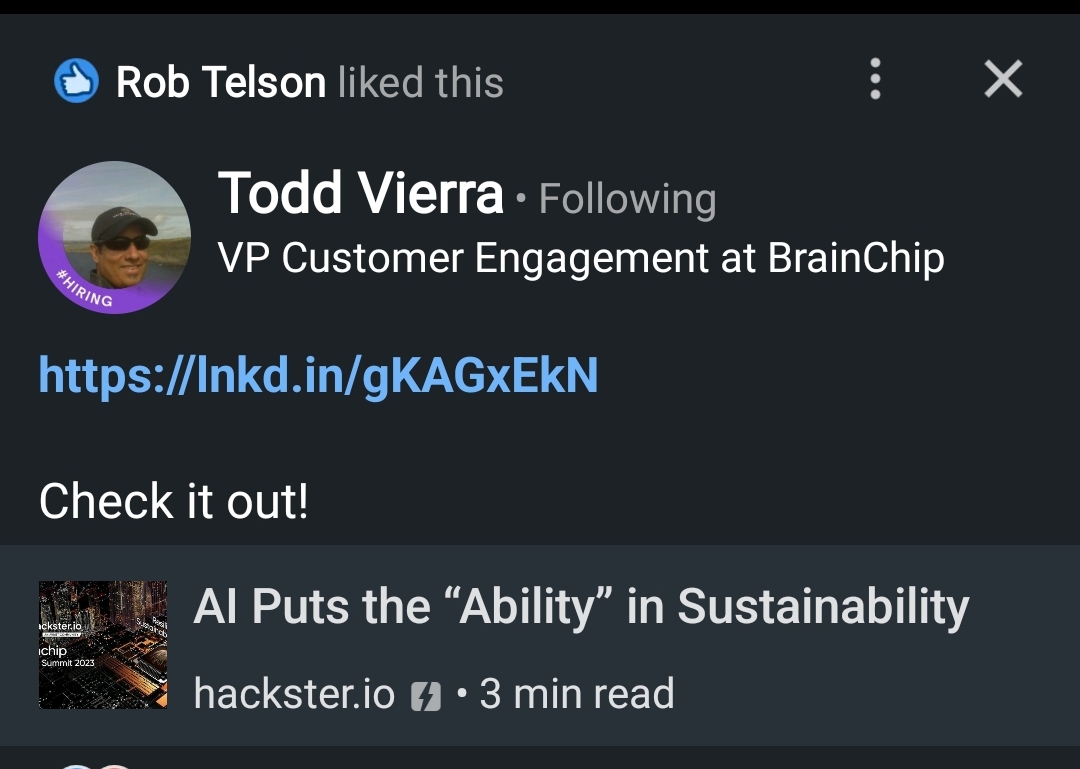Click the Todd Vierra name link
The height and width of the screenshot is (769, 1080).
pos(360,193)
